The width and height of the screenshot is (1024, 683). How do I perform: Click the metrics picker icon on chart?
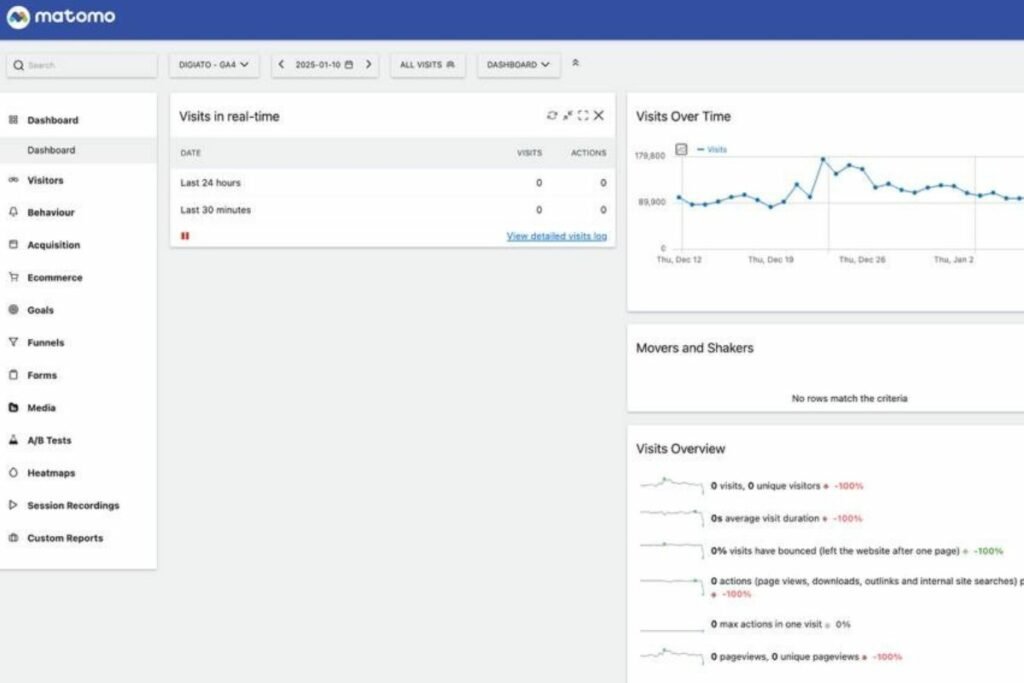point(681,149)
